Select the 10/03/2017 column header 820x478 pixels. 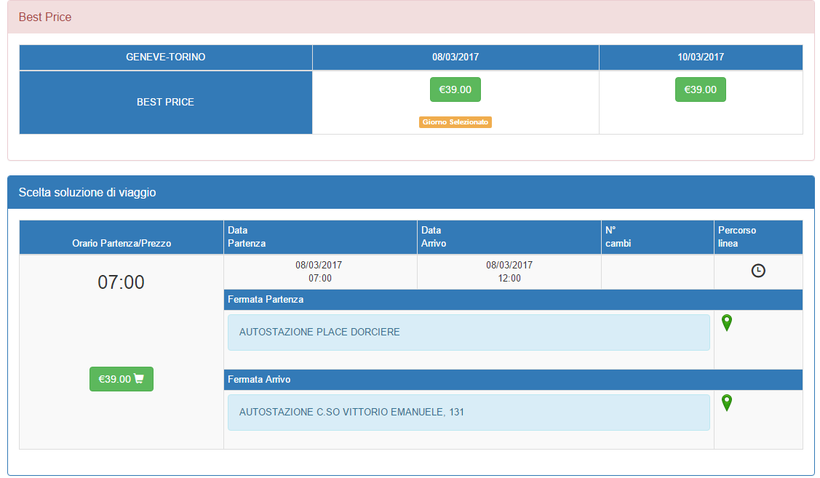(x=700, y=58)
